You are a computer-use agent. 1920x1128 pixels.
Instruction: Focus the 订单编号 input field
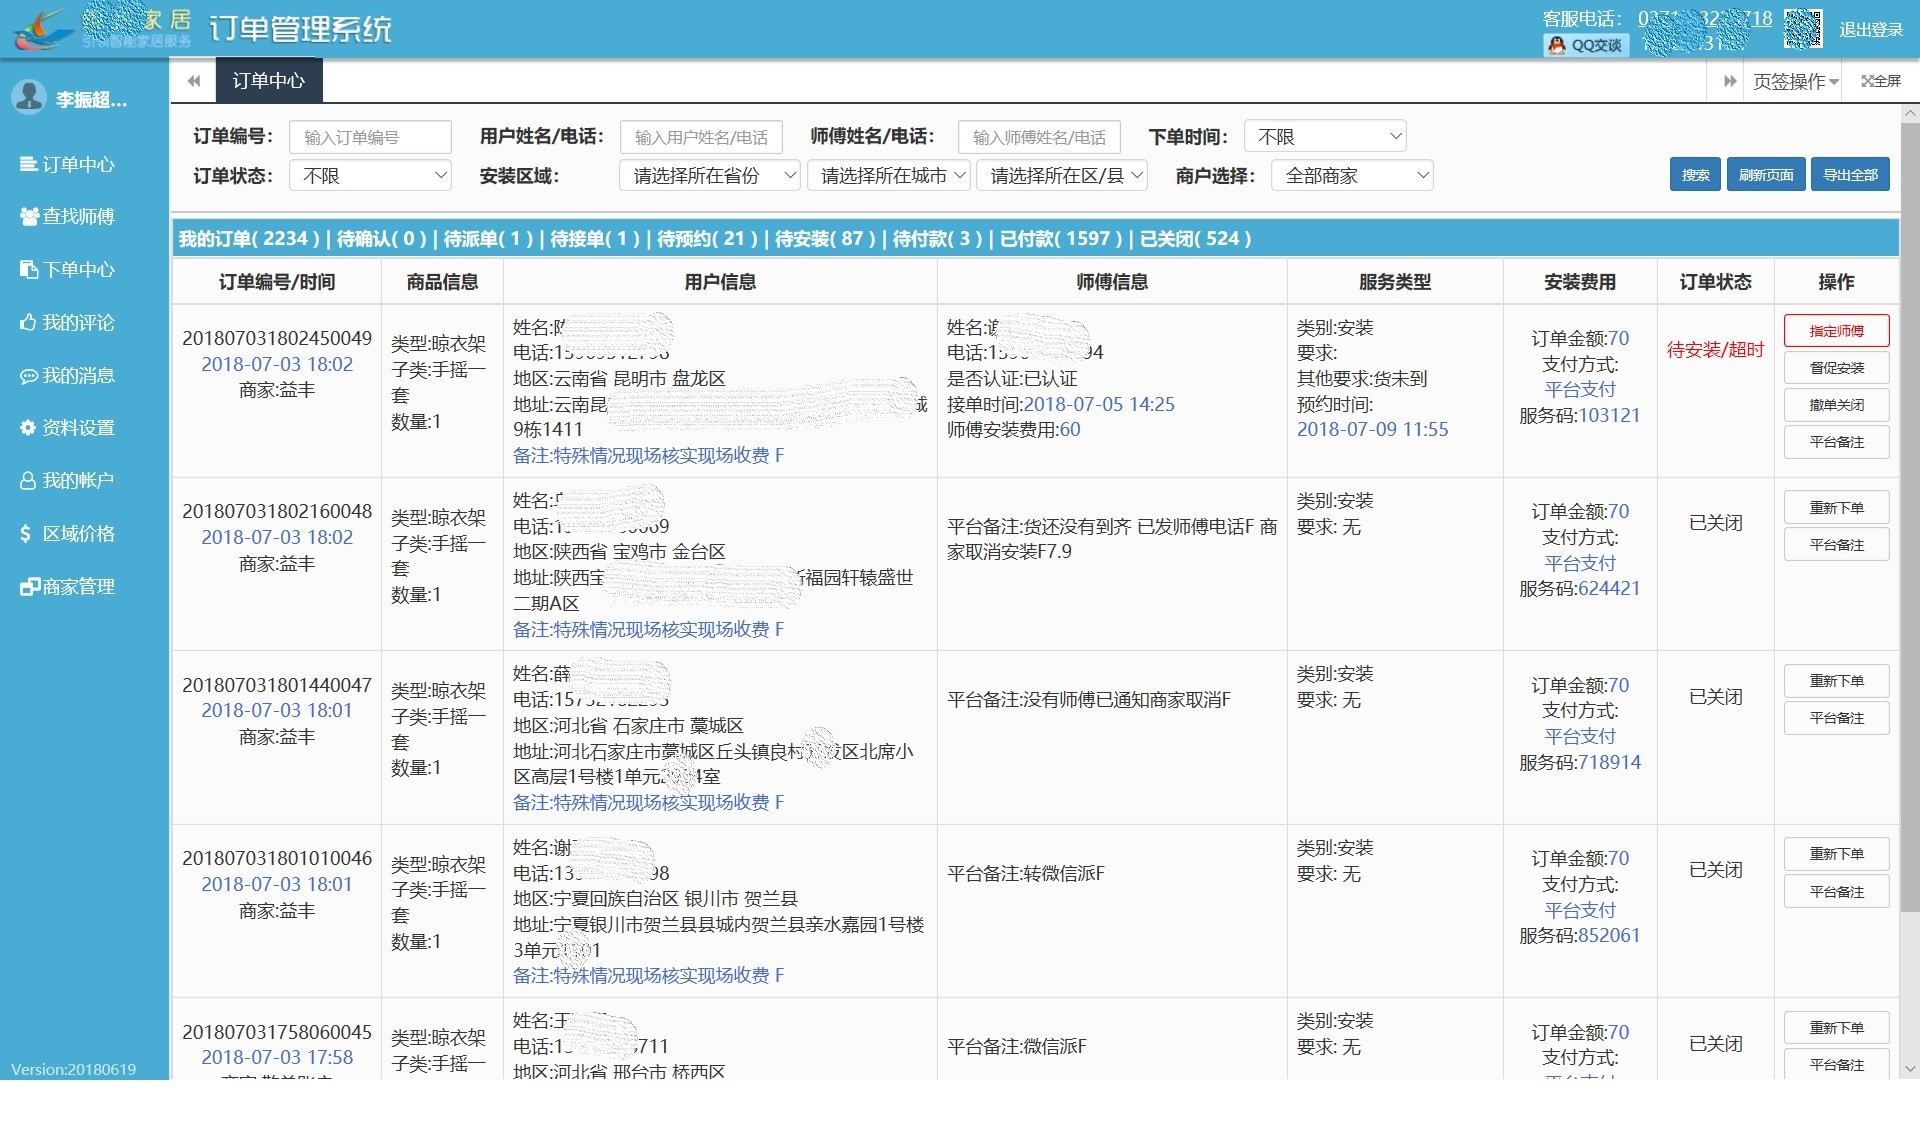click(370, 137)
